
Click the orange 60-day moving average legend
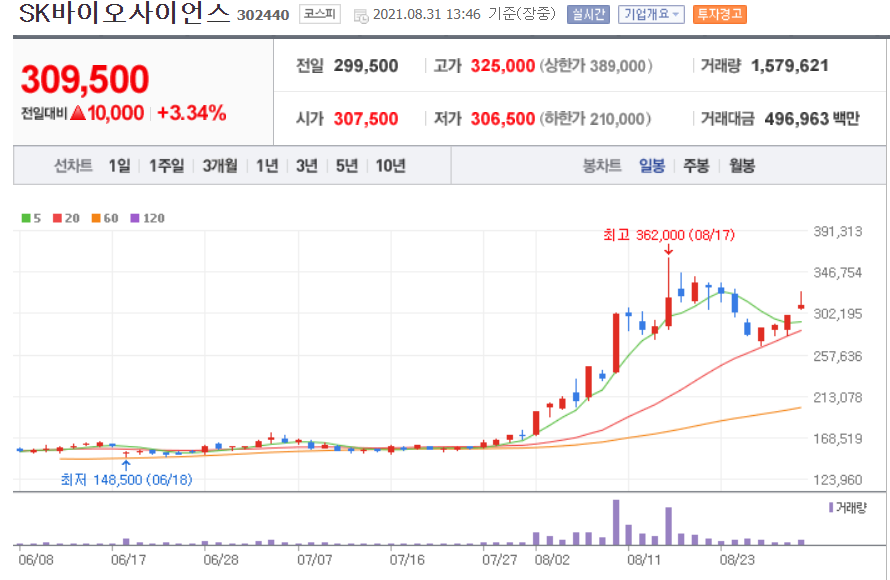tap(105, 218)
